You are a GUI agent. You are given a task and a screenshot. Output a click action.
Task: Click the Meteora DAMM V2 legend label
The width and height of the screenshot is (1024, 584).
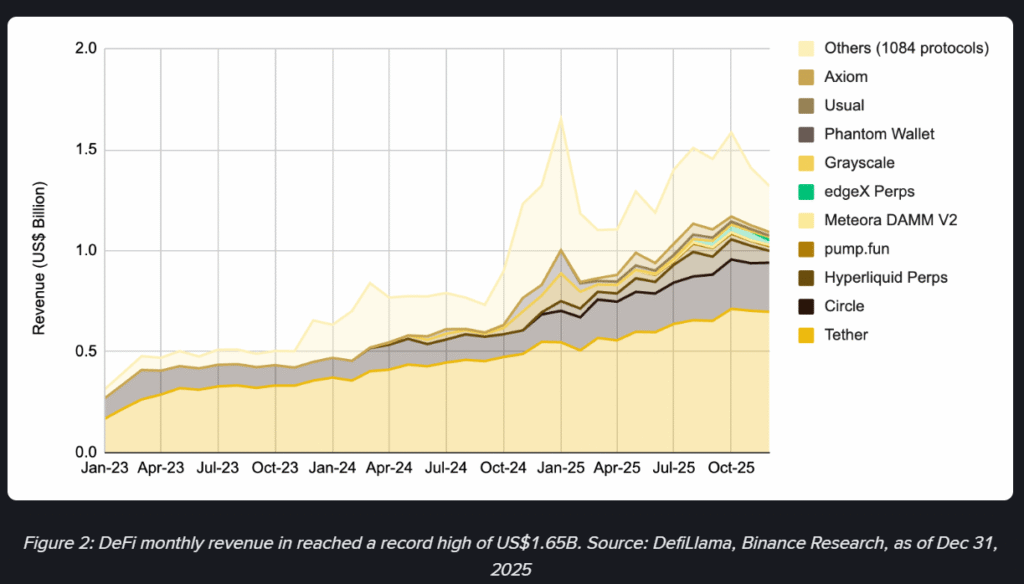885,220
